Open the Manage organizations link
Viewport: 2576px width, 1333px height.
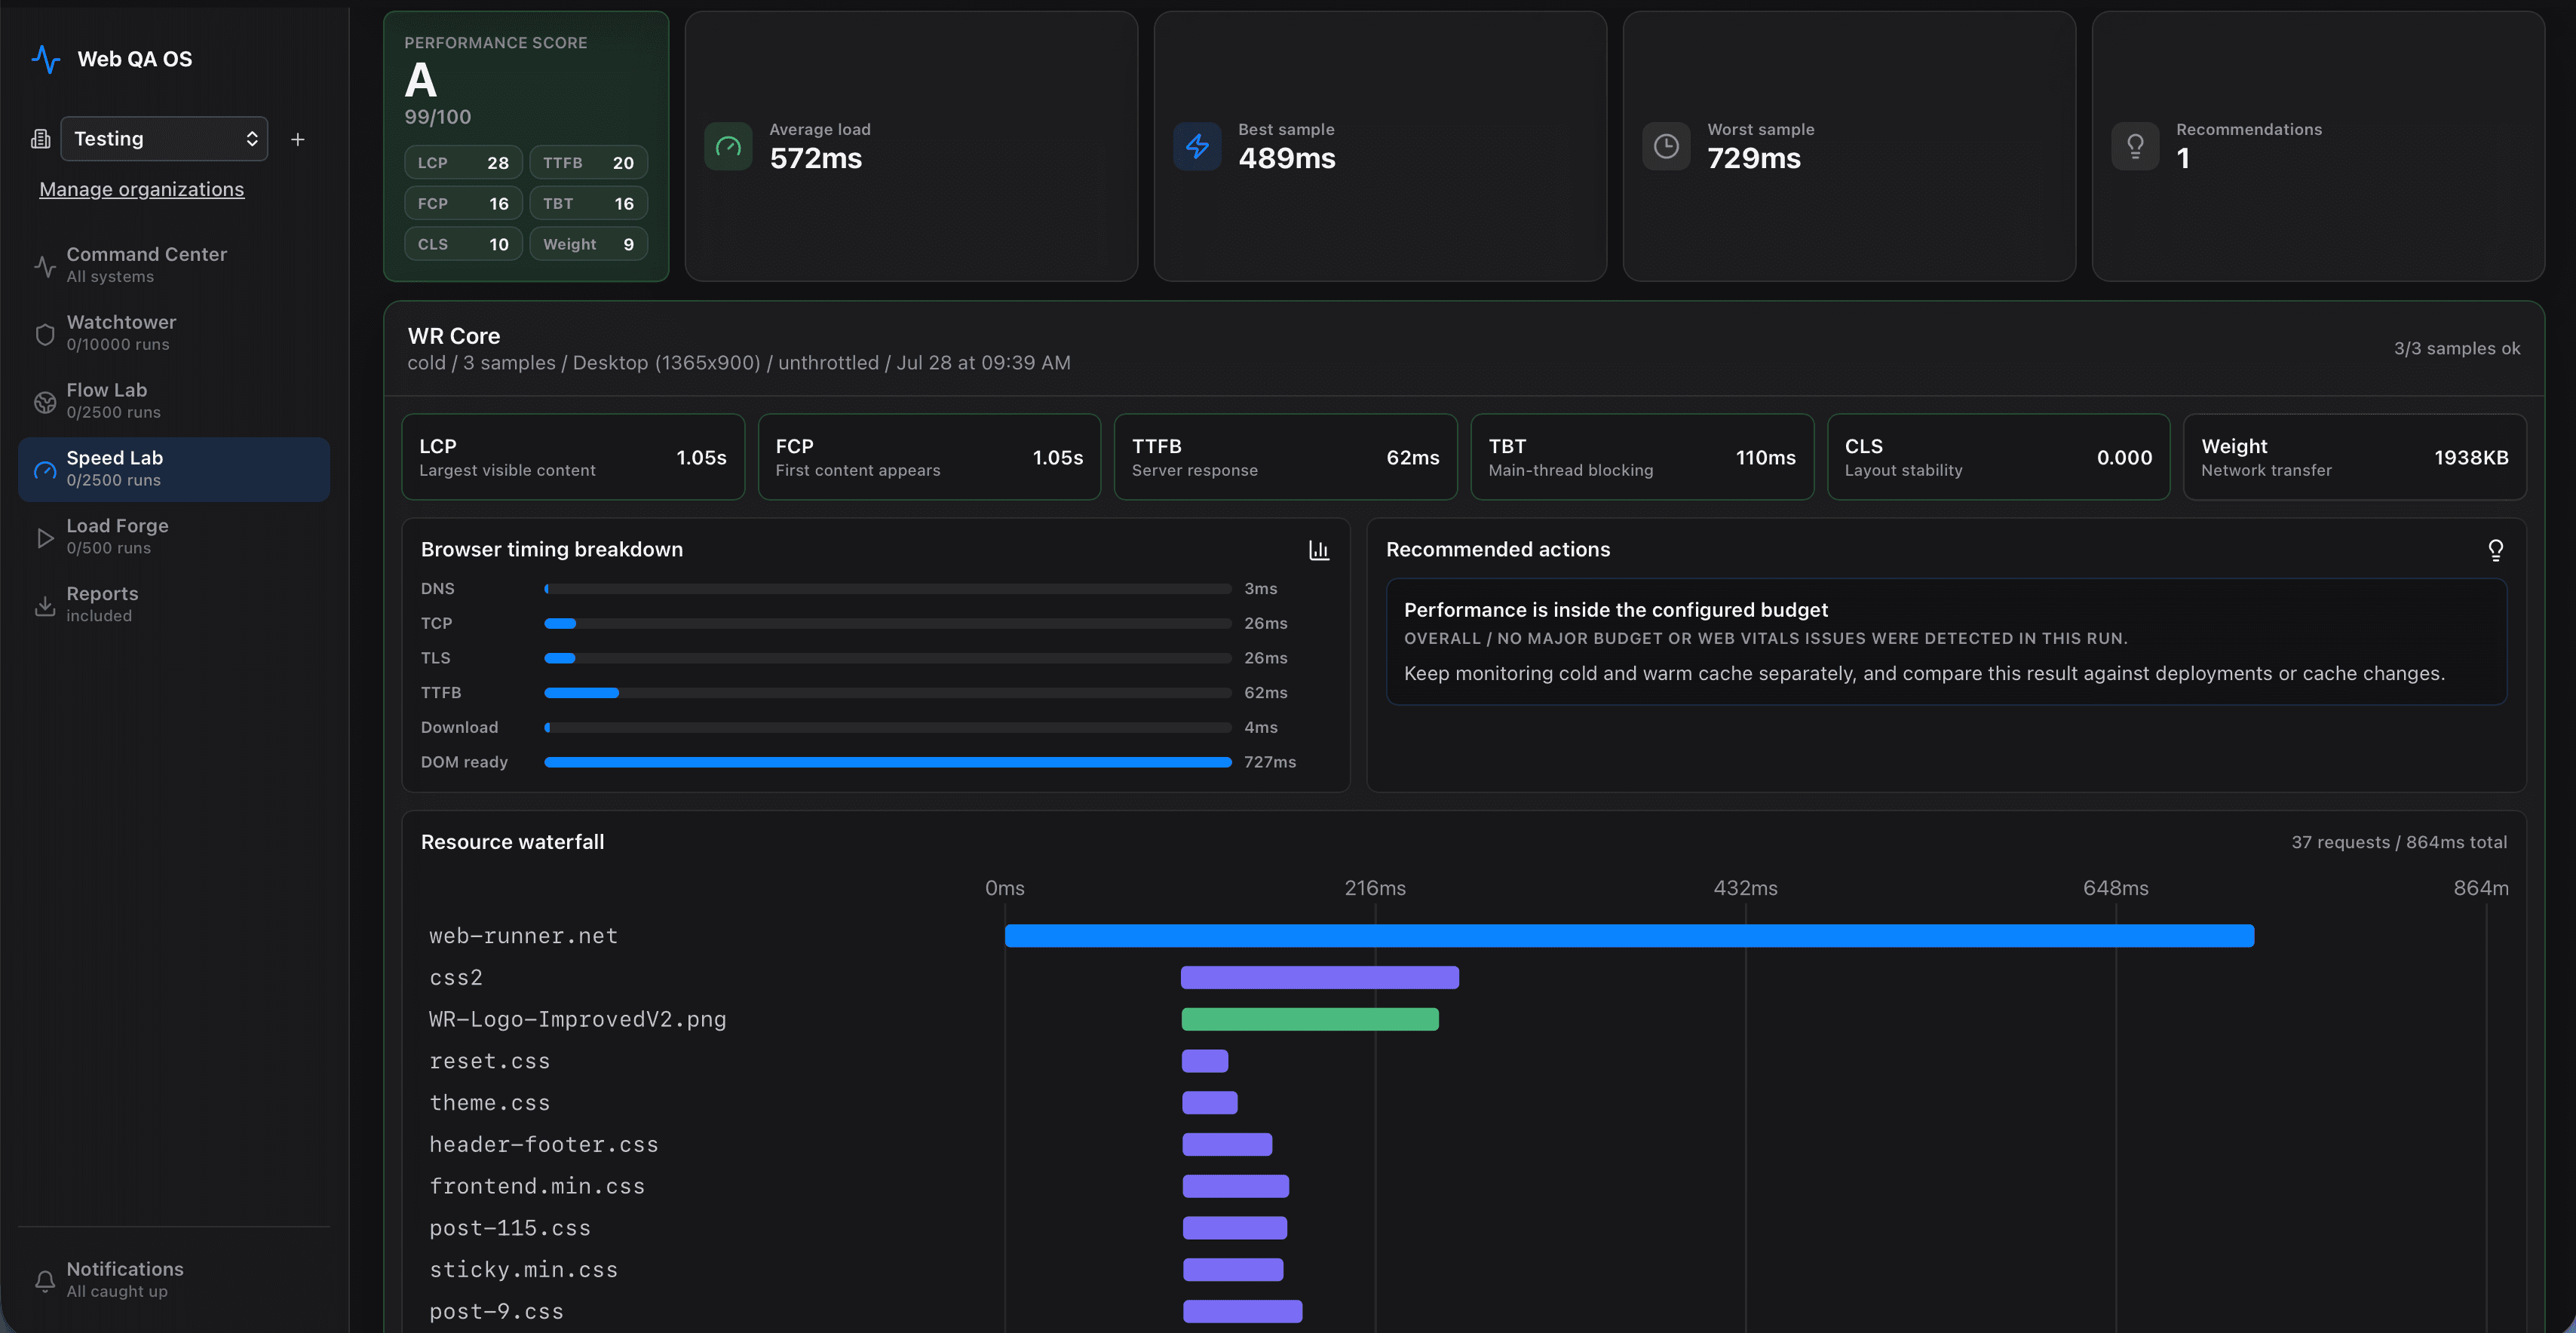tap(142, 189)
